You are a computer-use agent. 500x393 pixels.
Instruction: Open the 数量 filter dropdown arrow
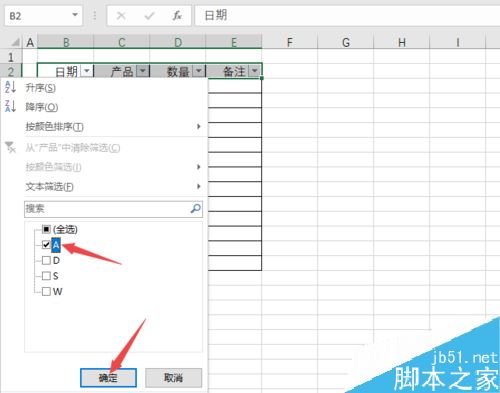199,71
